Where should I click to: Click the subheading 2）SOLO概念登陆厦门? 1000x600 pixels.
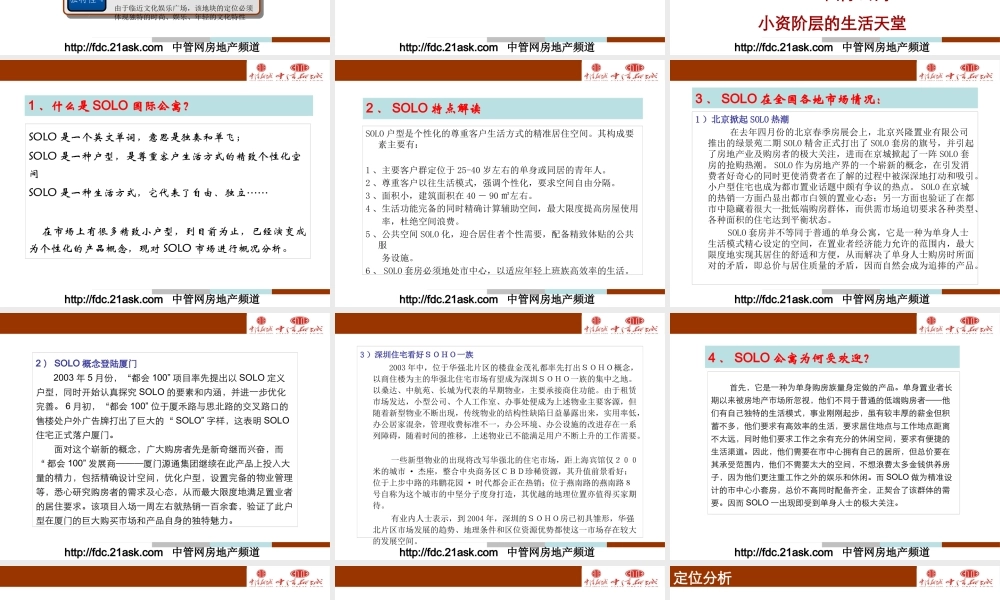(86, 363)
